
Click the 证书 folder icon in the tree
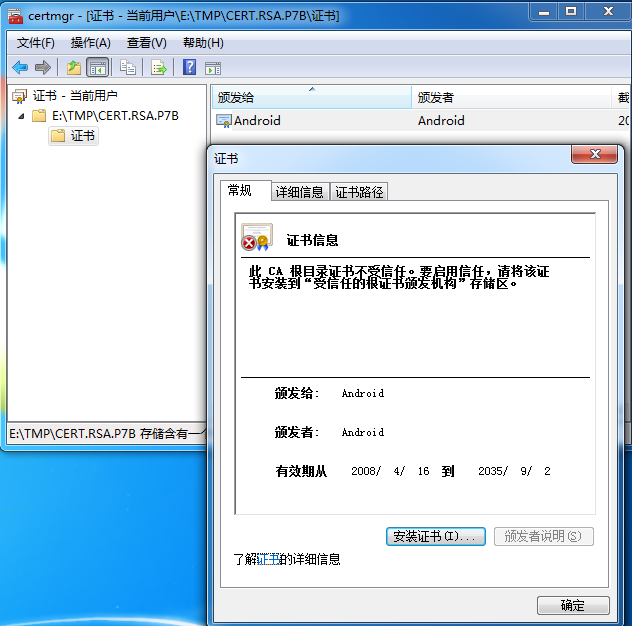[58, 135]
